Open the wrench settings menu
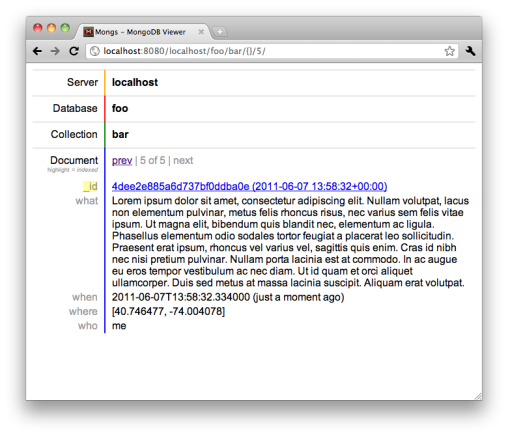Viewport: 508px width, 436px height. click(470, 51)
